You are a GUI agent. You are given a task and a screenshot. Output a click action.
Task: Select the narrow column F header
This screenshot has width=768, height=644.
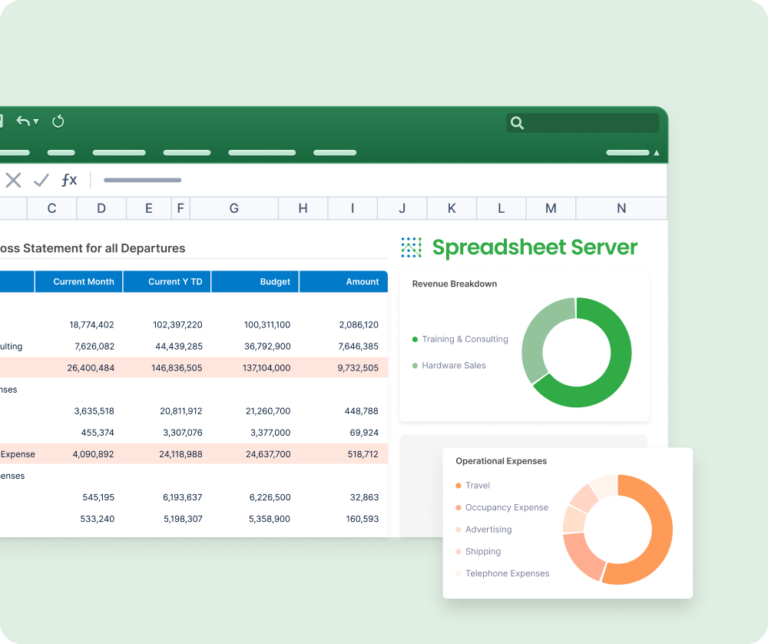click(x=181, y=208)
